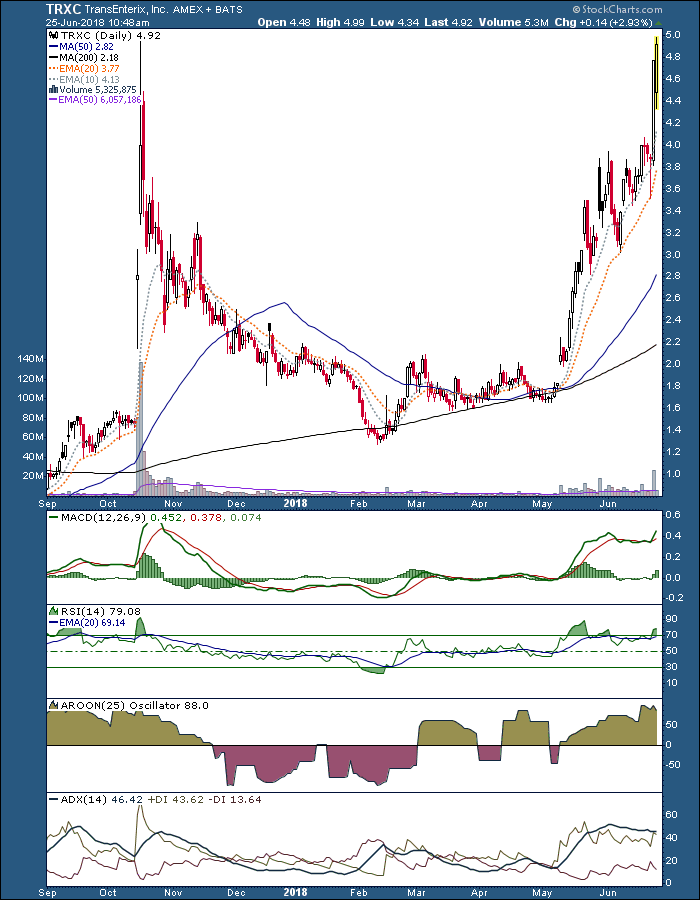This screenshot has width=700, height=900.
Task: Click the 5.0 price axis label
Action: point(674,34)
